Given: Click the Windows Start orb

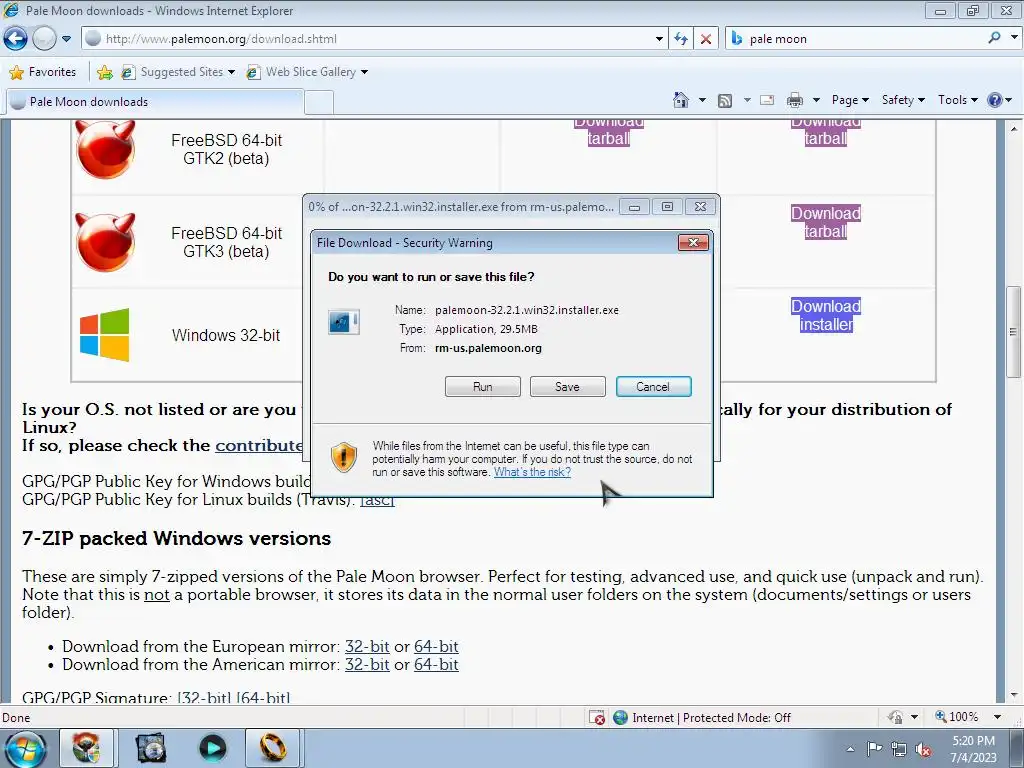Looking at the screenshot, I should pos(24,748).
